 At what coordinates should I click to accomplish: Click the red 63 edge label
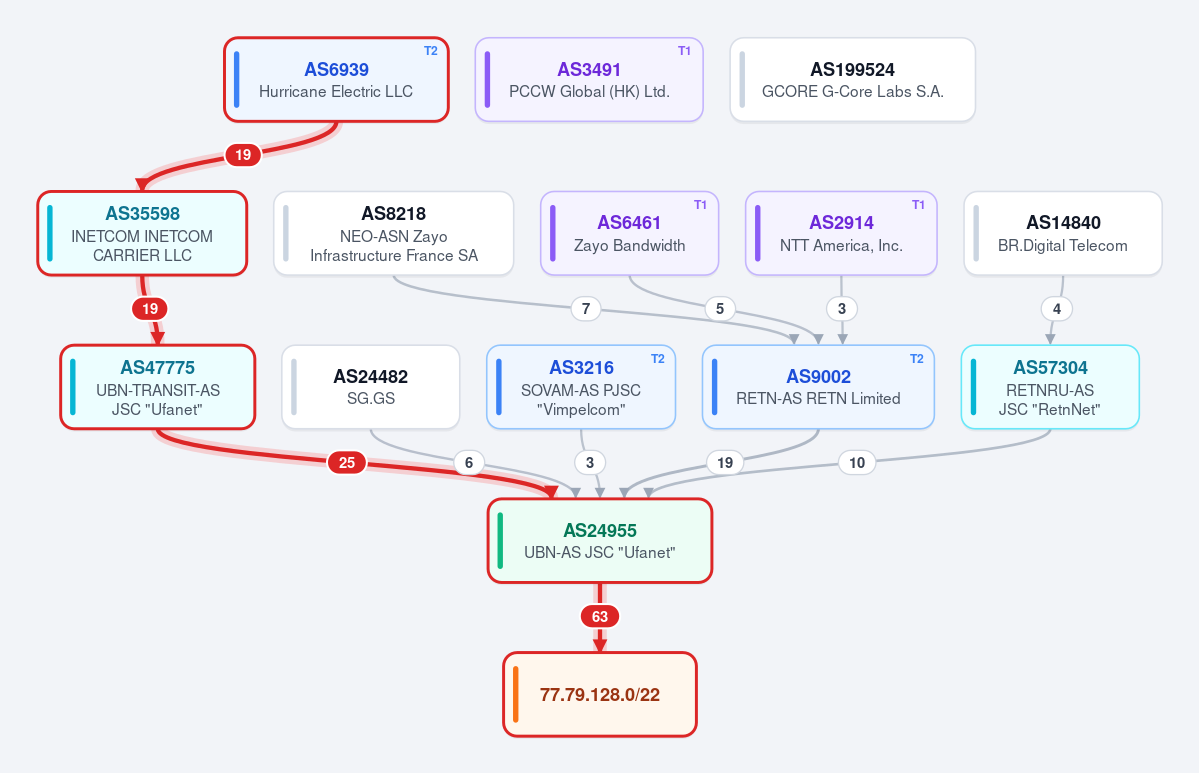tap(600, 616)
